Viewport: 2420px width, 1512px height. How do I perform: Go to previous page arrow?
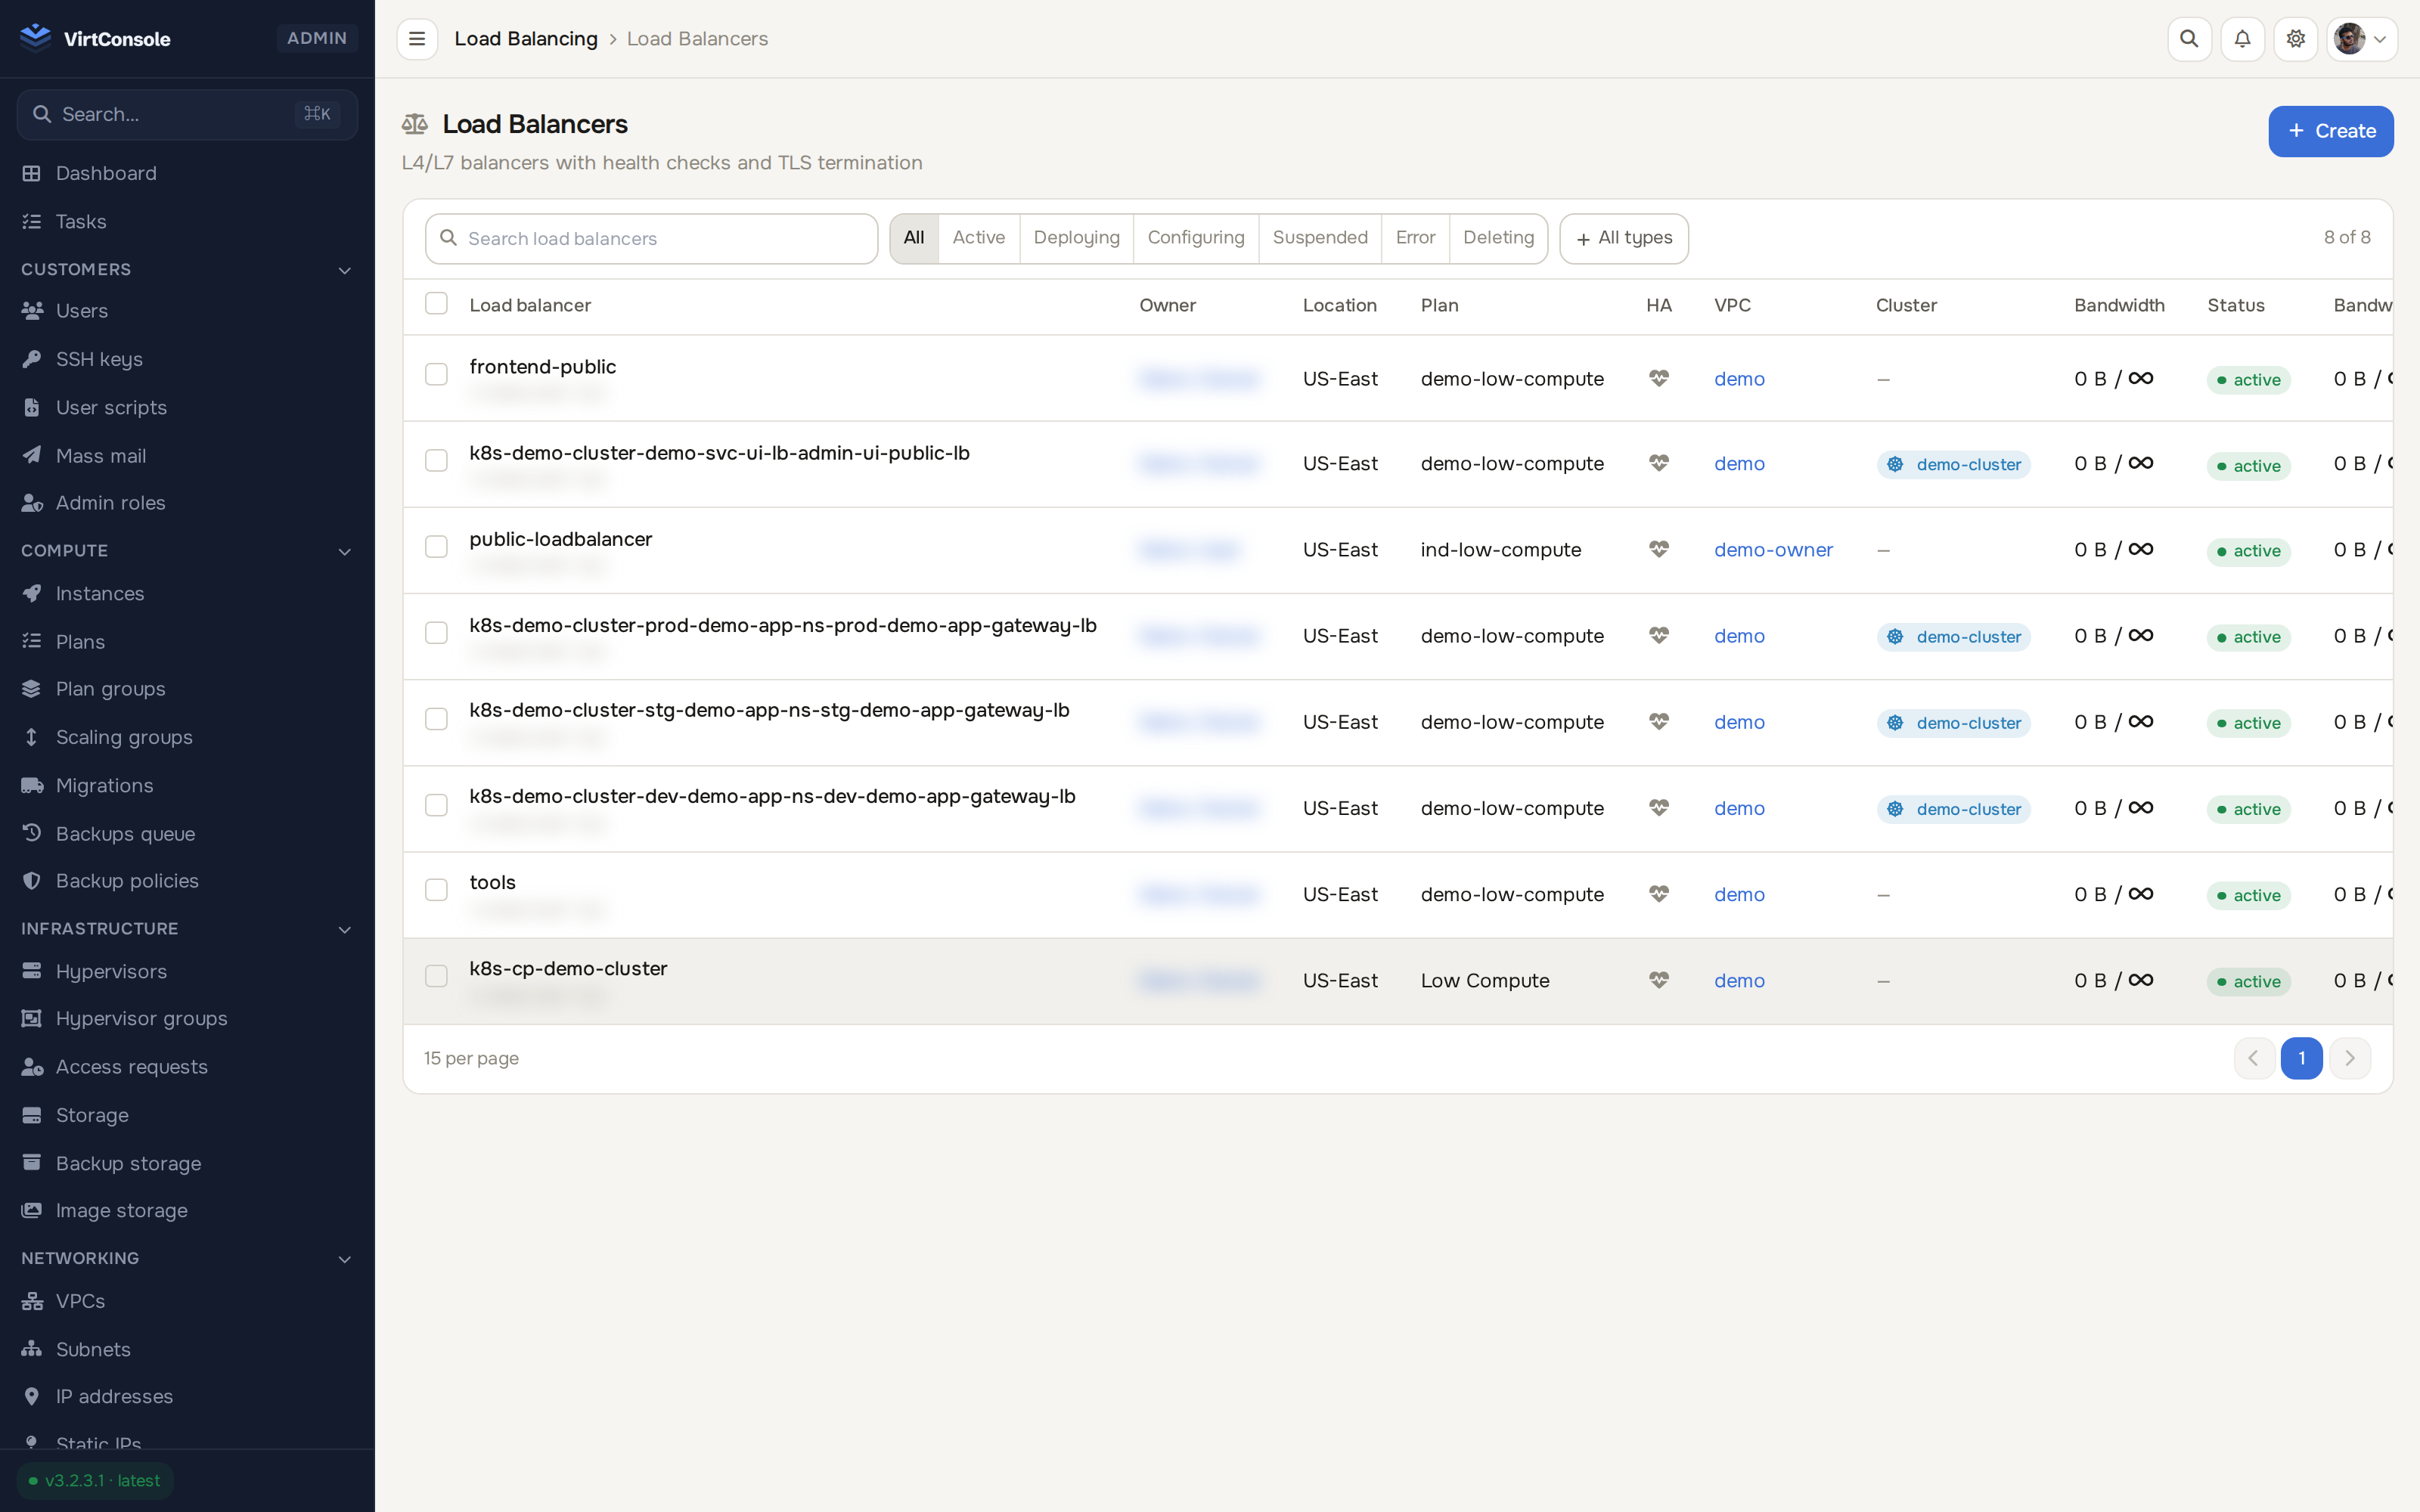coord(2254,1058)
